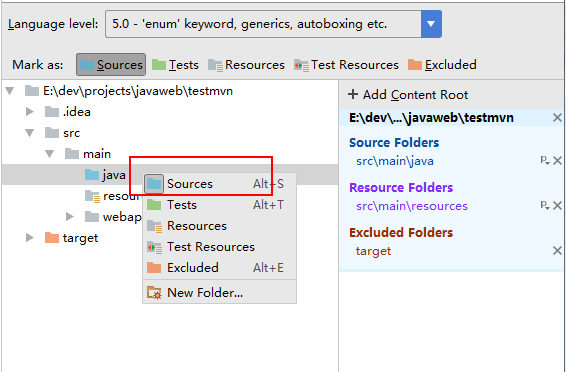Mark as Tests in toolbar
The width and height of the screenshot is (566, 372).
click(175, 65)
